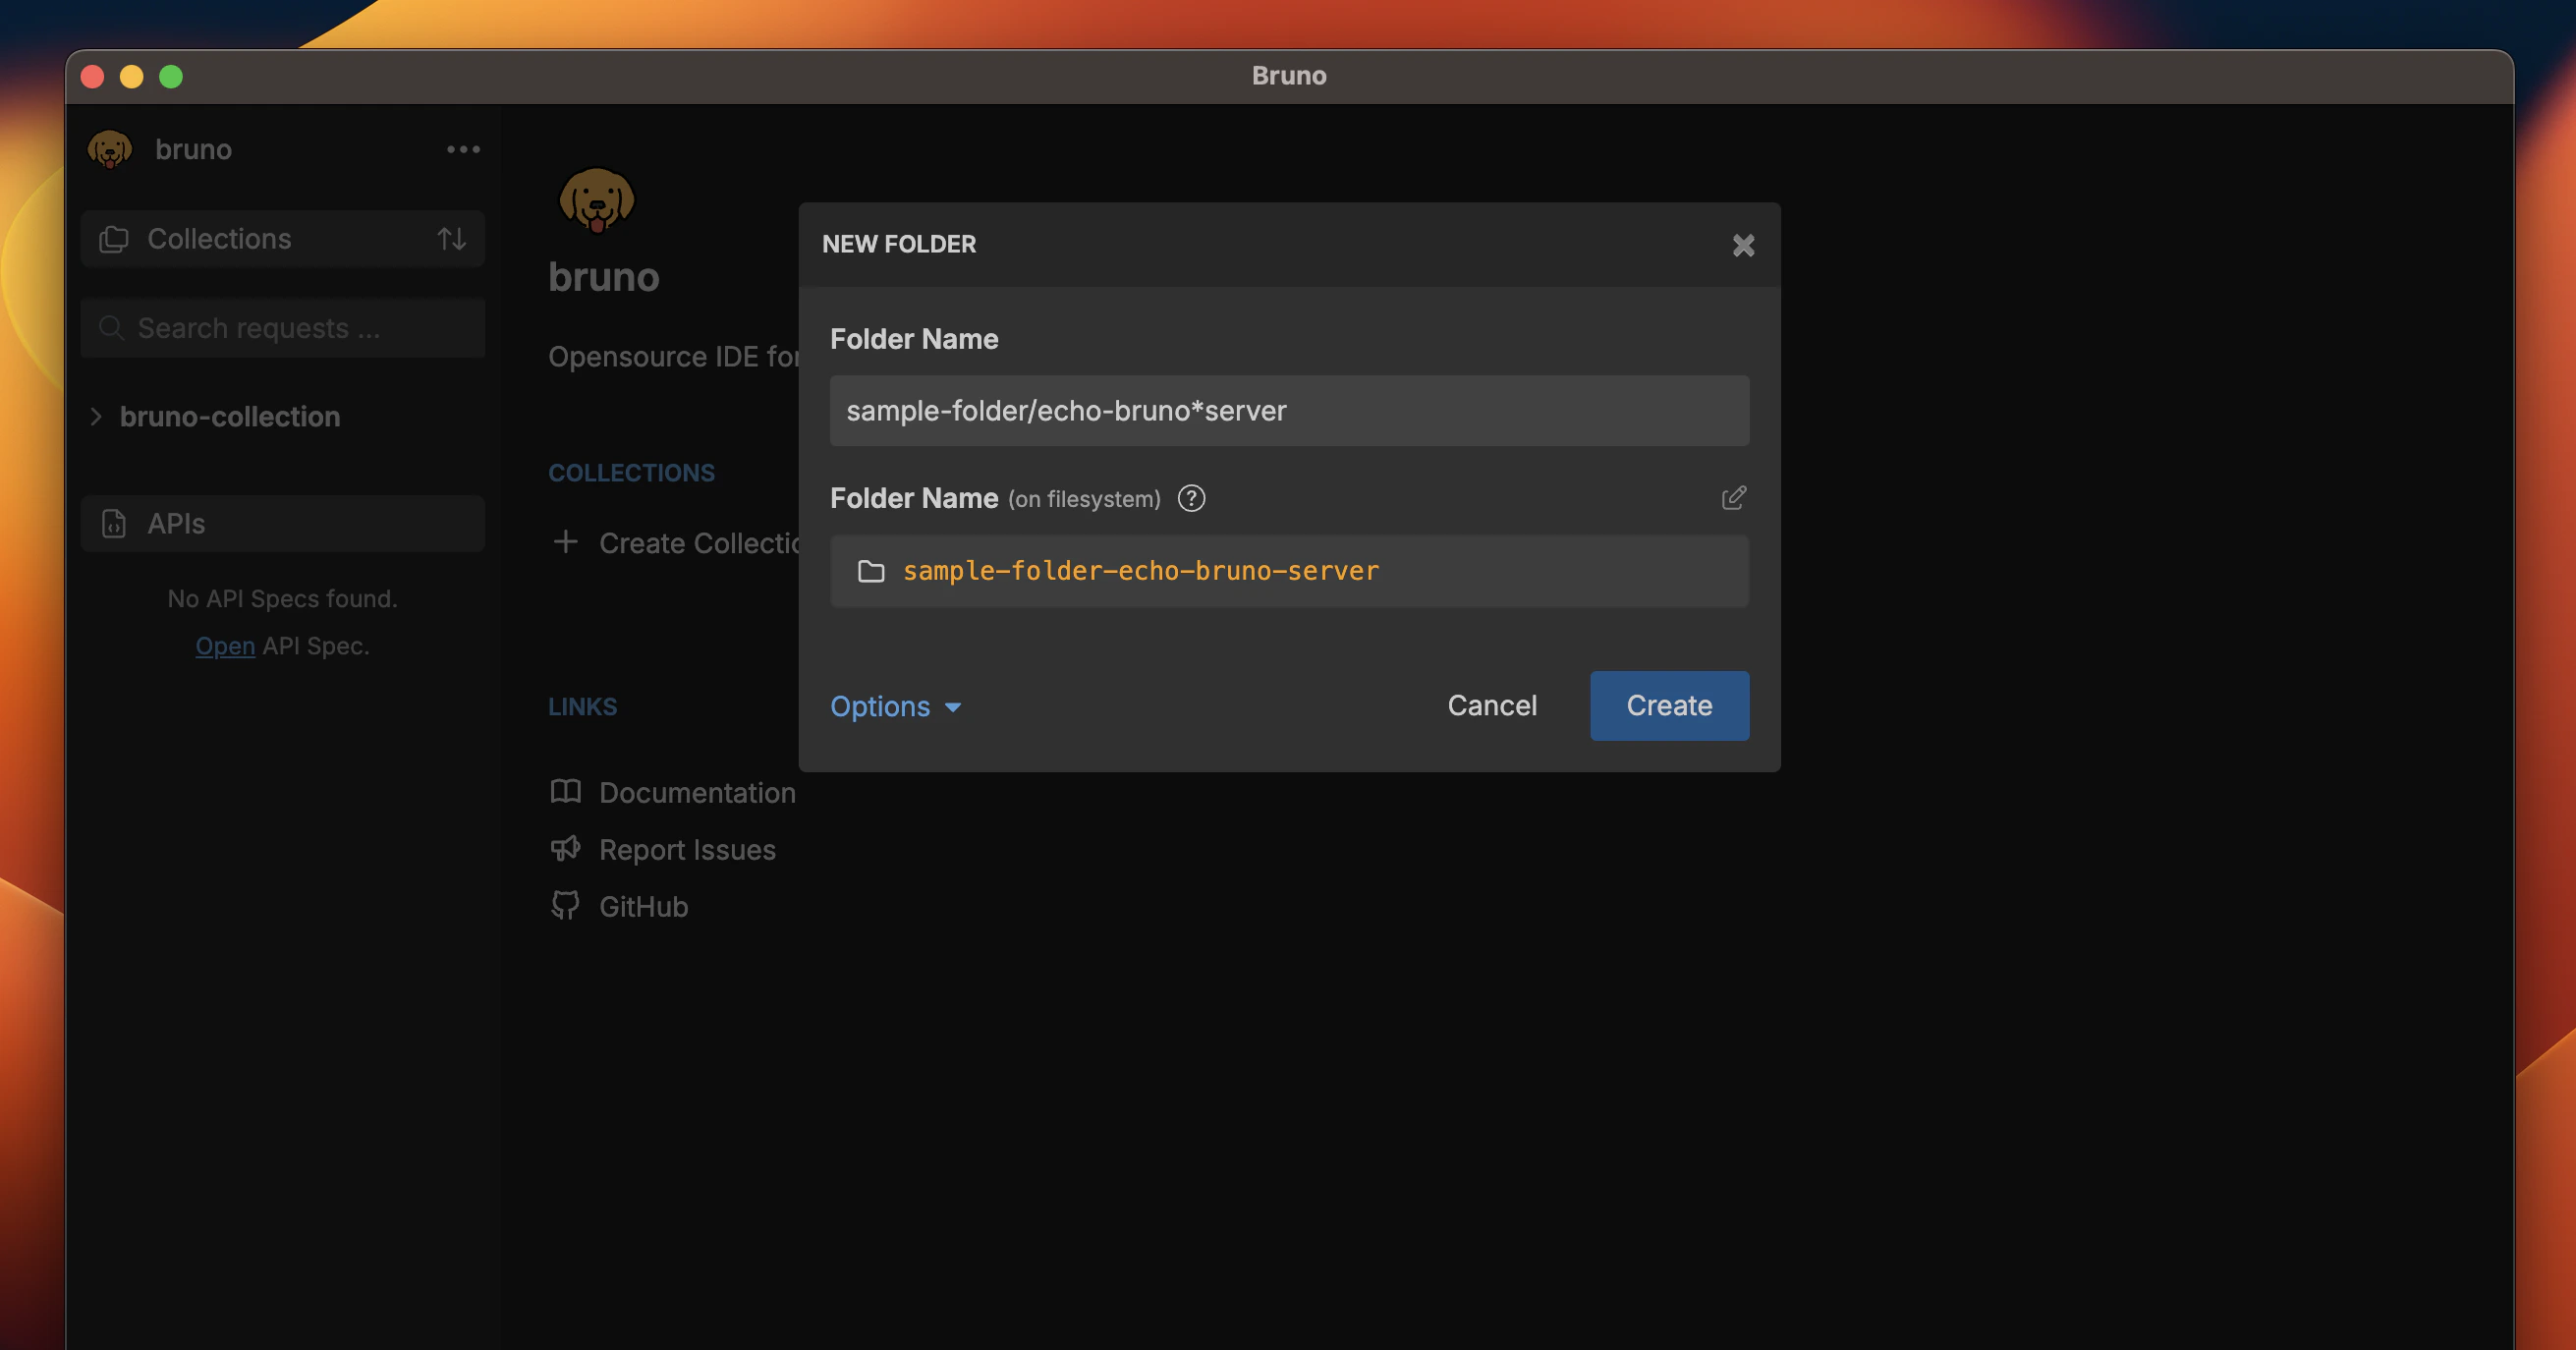Viewport: 2576px width, 1350px height.
Task: Click inside the Folder Name input field
Action: pyautogui.click(x=1288, y=410)
